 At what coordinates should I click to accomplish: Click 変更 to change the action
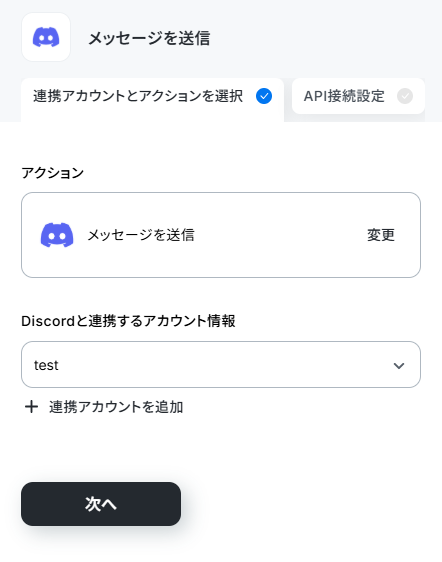coord(381,235)
